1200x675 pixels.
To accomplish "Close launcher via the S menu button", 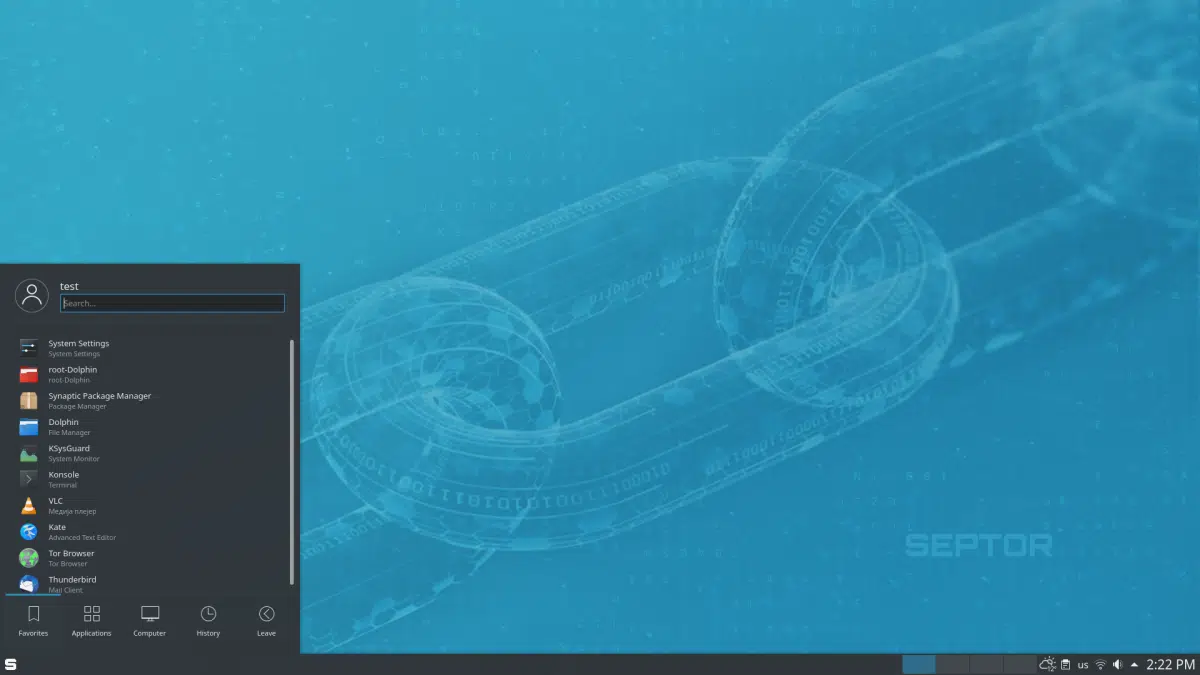I will (11, 664).
